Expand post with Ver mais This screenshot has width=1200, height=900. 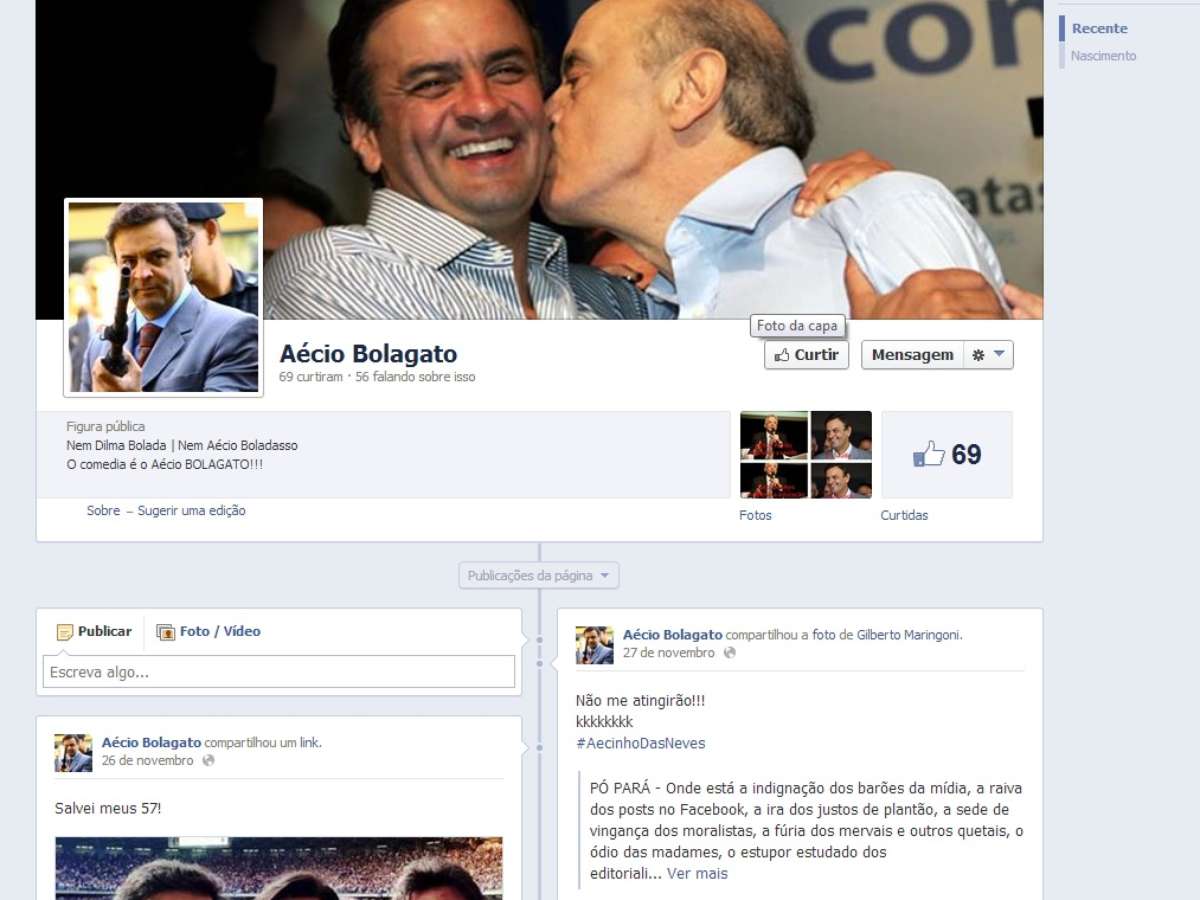[x=697, y=874]
